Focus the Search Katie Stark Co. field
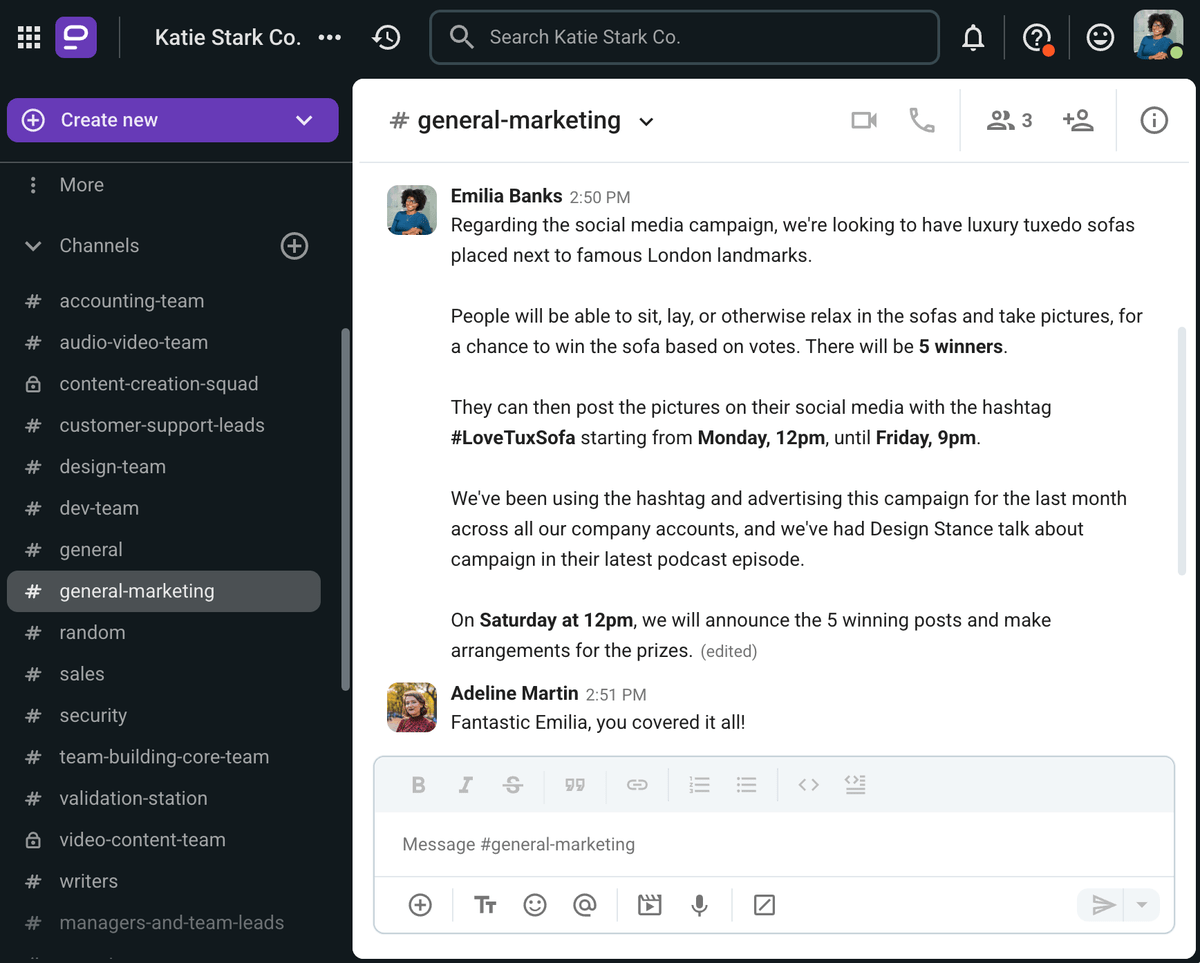This screenshot has height=963, width=1200. click(x=684, y=37)
